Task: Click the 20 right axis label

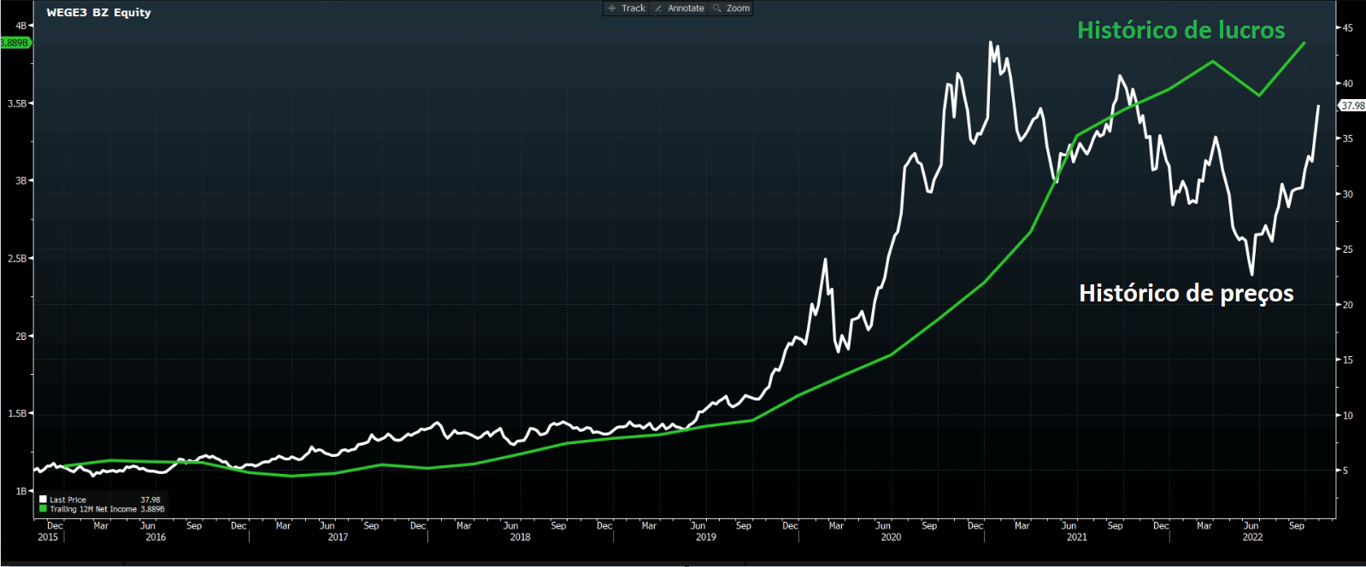Action: [1350, 305]
